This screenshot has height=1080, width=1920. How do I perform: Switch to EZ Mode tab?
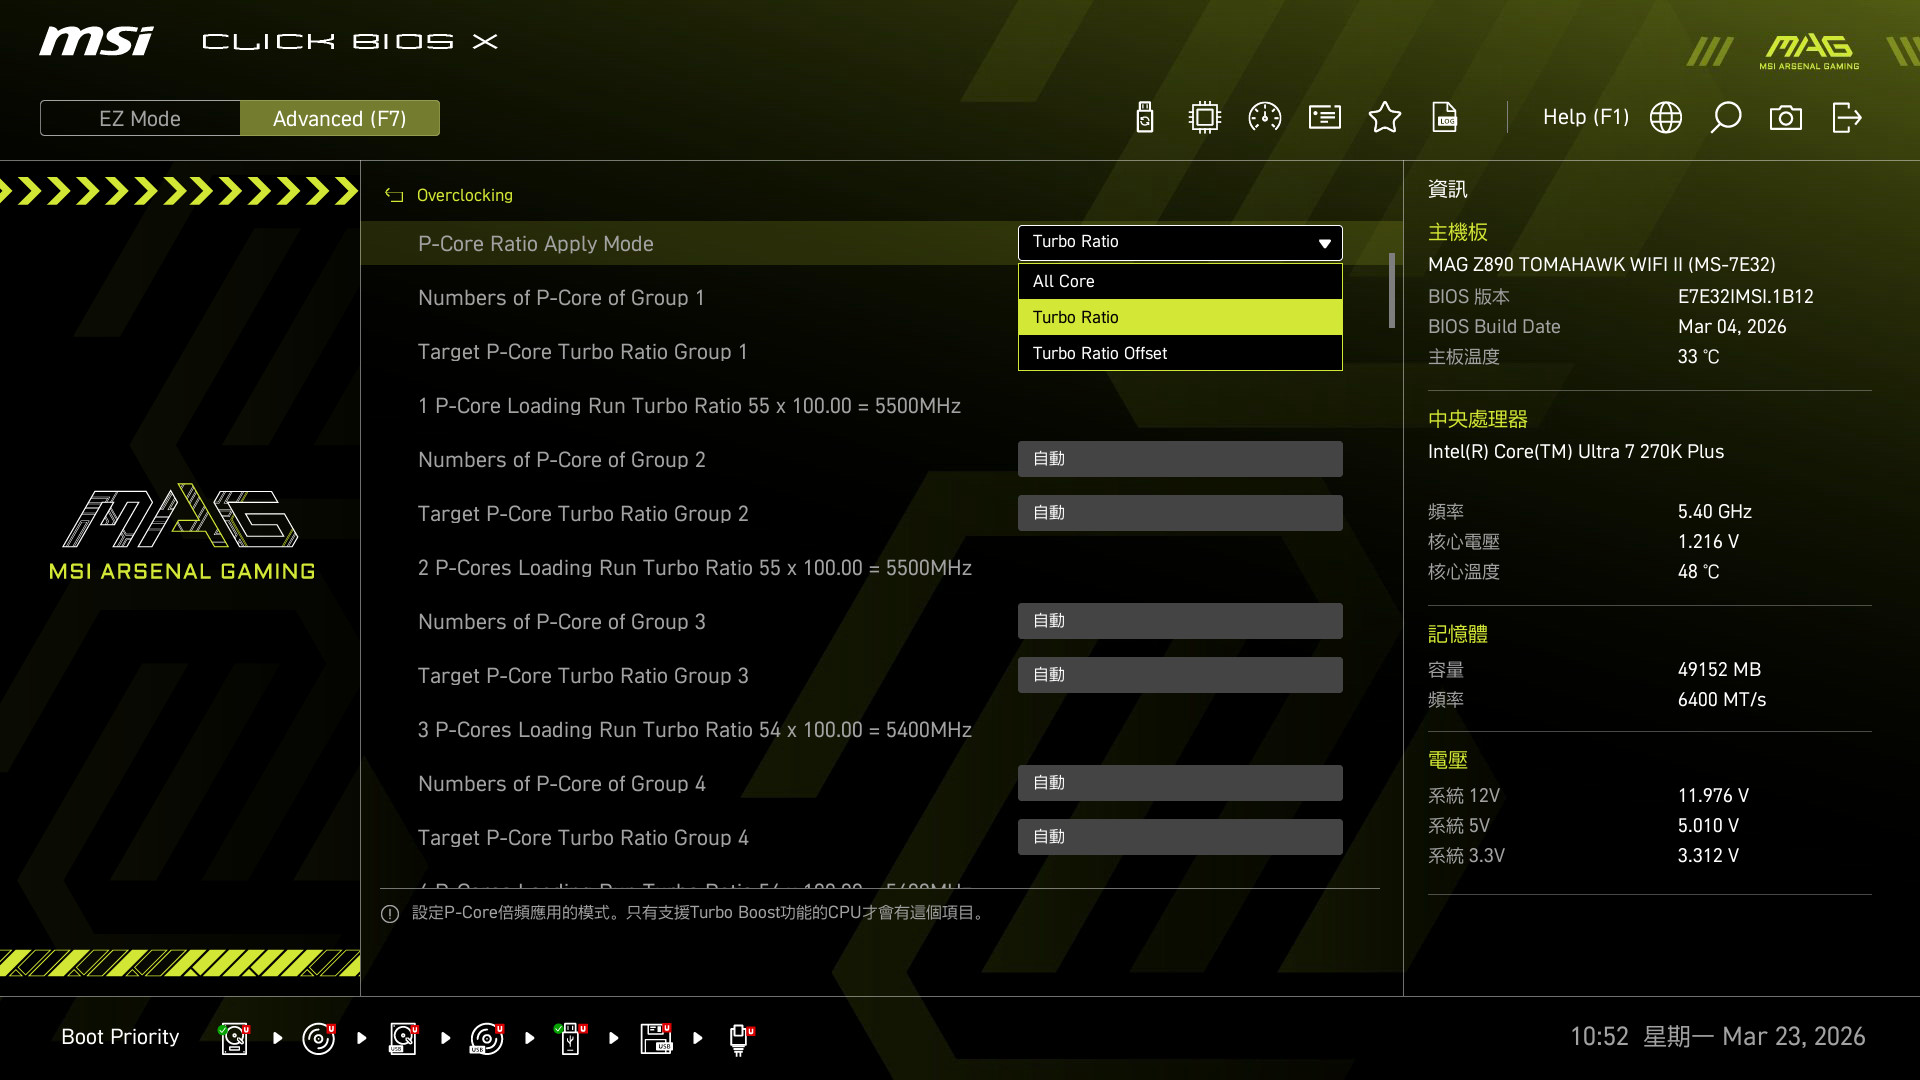click(x=140, y=118)
